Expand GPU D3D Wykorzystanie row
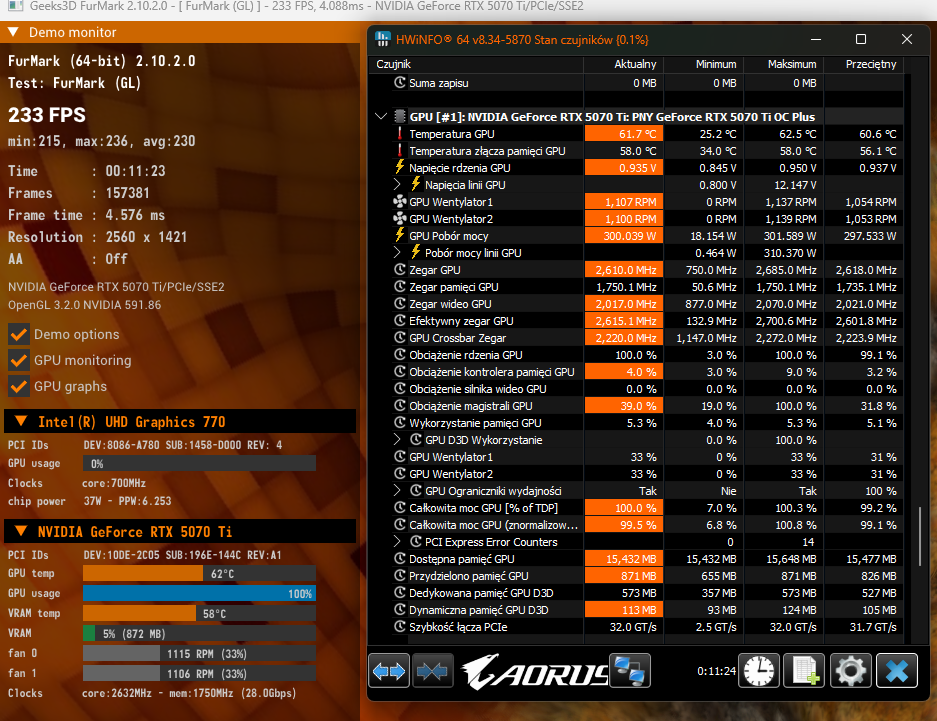 point(397,440)
